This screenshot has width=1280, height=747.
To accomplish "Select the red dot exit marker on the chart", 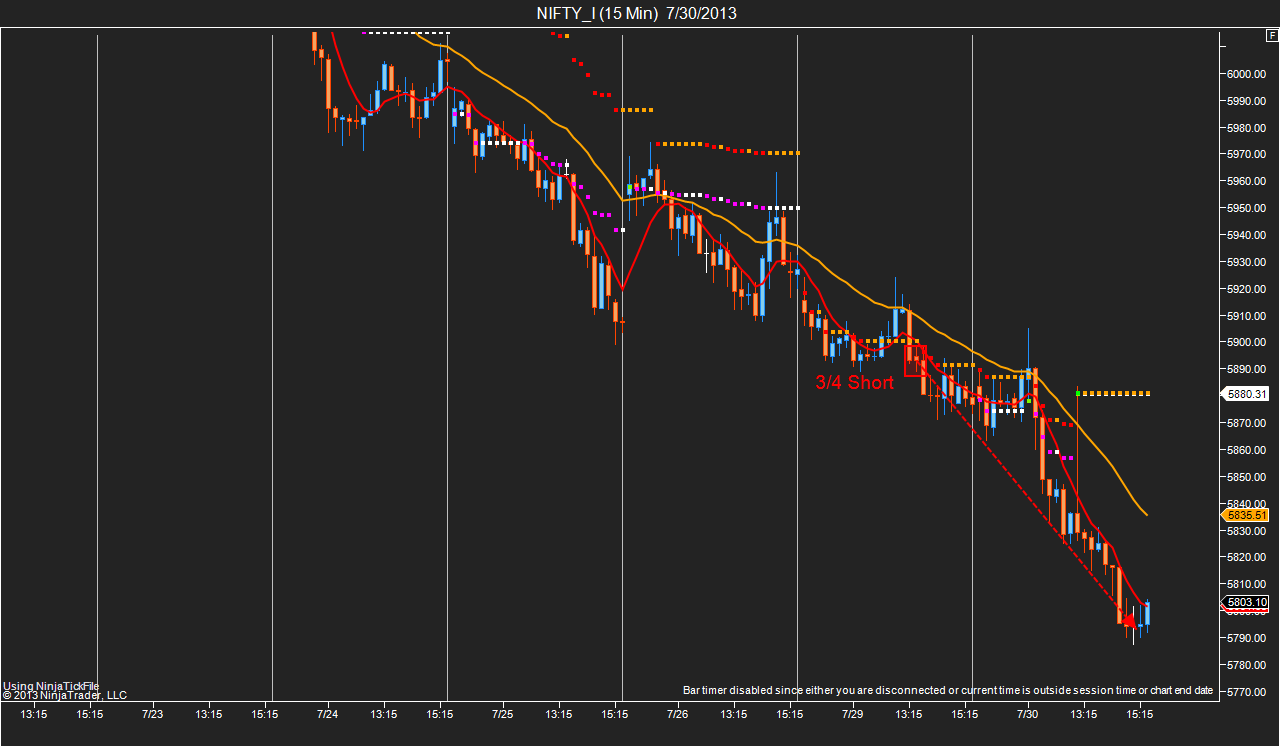I will pyautogui.click(x=1129, y=621).
